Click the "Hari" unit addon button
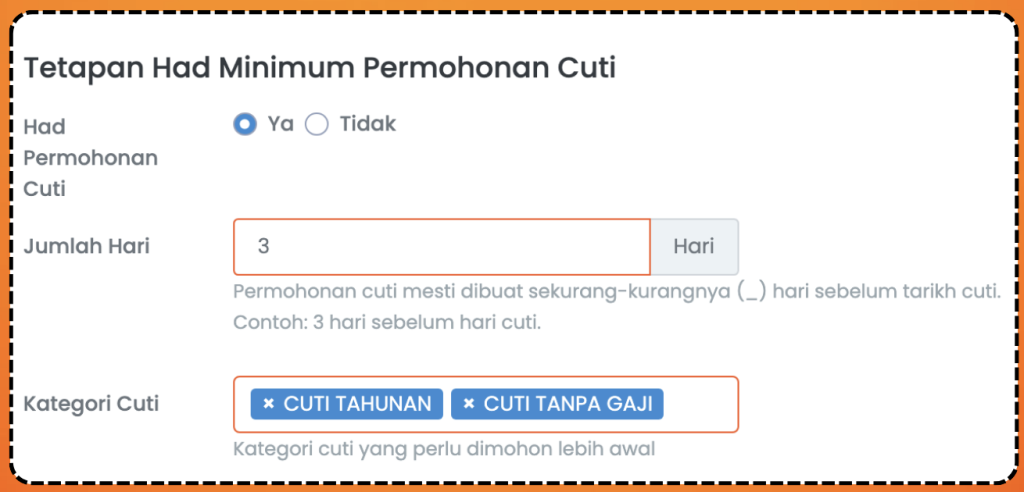The width and height of the screenshot is (1024, 492). pyautogui.click(x=694, y=246)
